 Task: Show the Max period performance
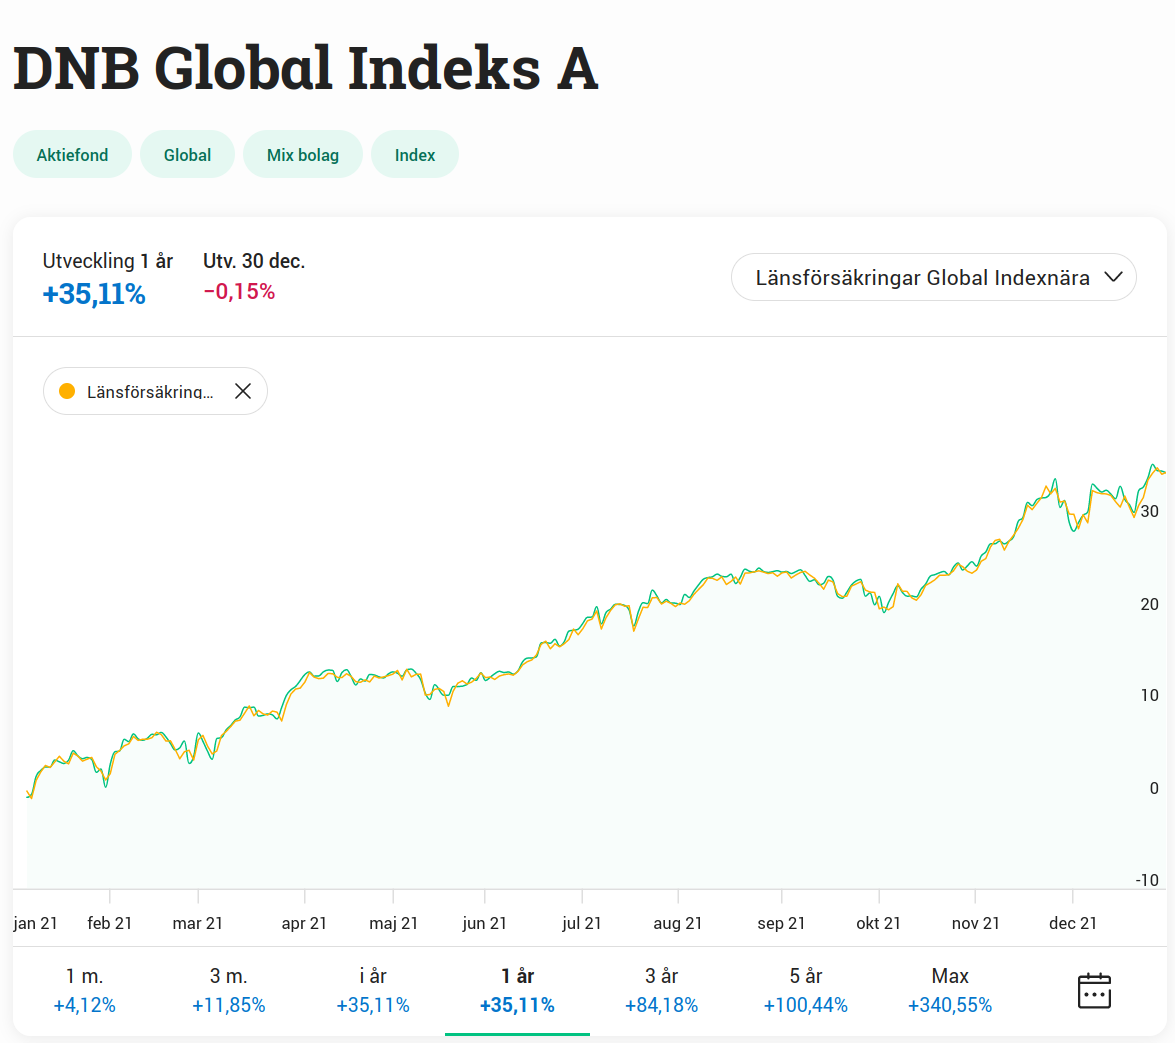(x=949, y=990)
